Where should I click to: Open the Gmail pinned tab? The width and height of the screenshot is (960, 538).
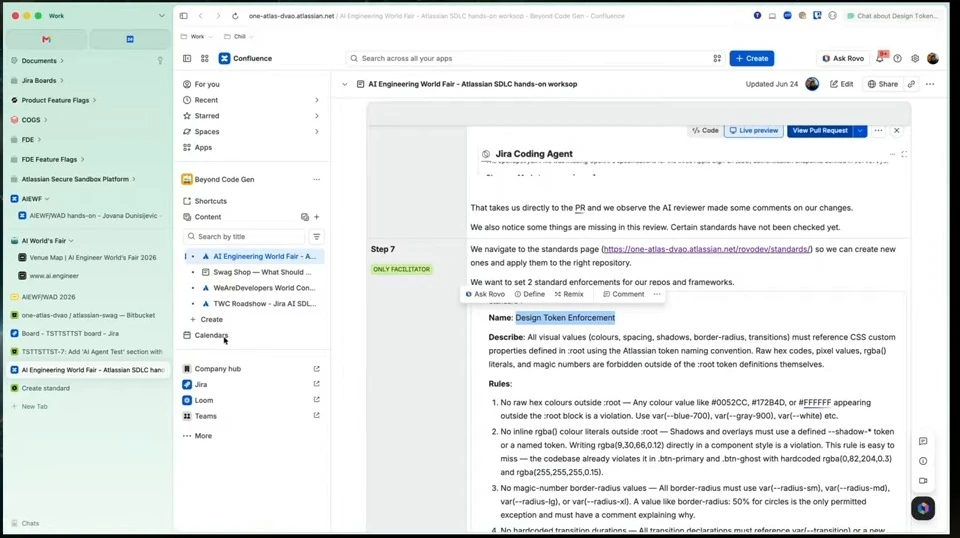46,39
